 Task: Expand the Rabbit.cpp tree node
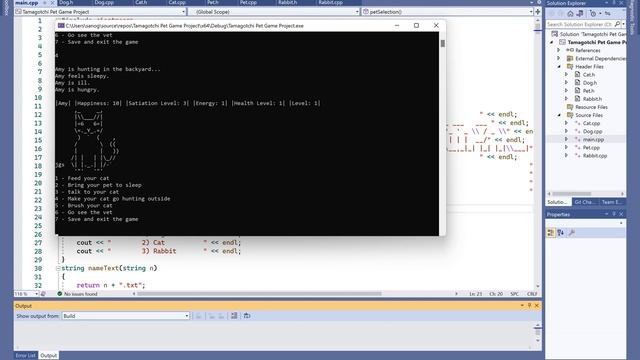(567, 156)
